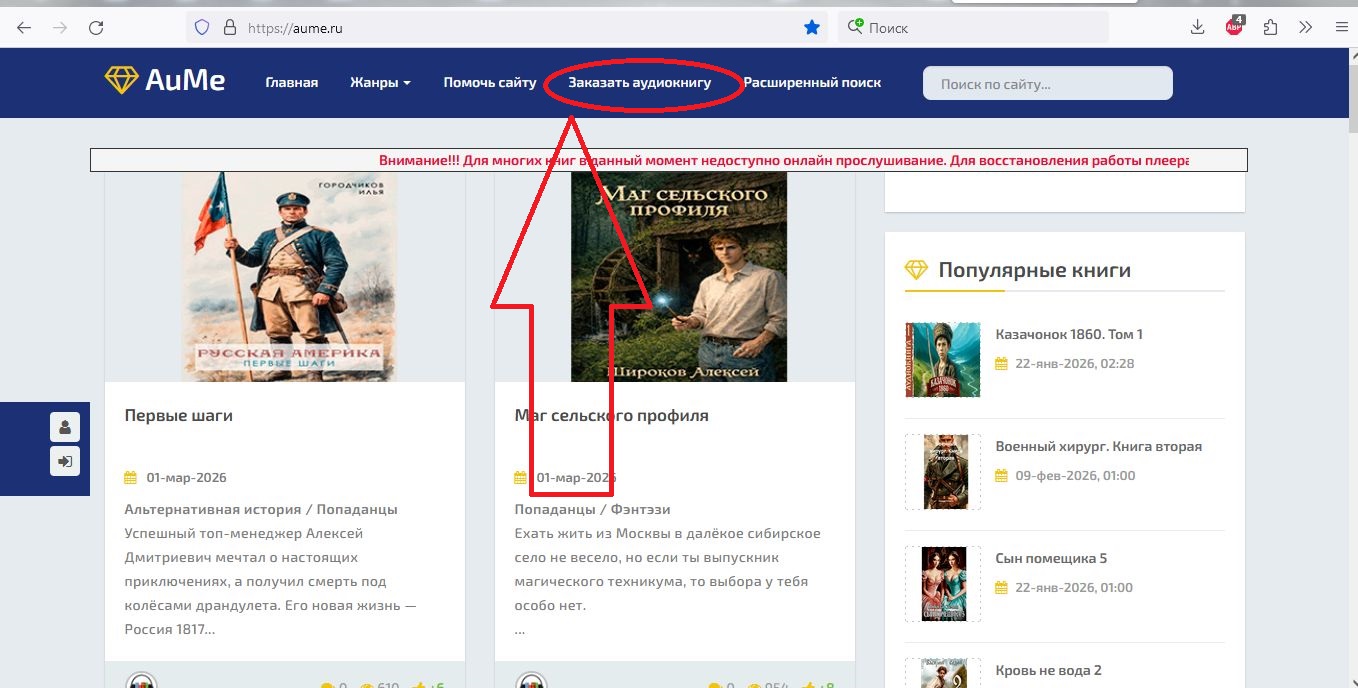Click the 01-мар-2026 date under Первые шаги

(186, 477)
